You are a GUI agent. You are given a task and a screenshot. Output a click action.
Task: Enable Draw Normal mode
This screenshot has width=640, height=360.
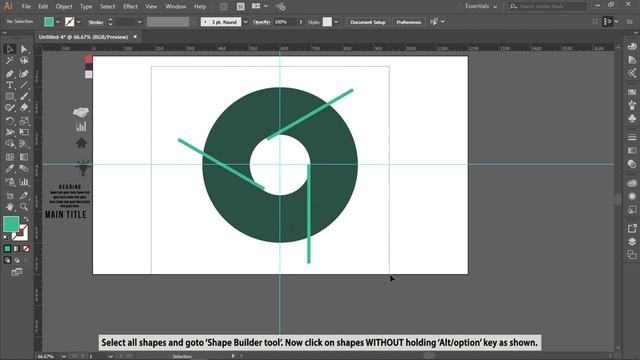[x=7, y=260]
